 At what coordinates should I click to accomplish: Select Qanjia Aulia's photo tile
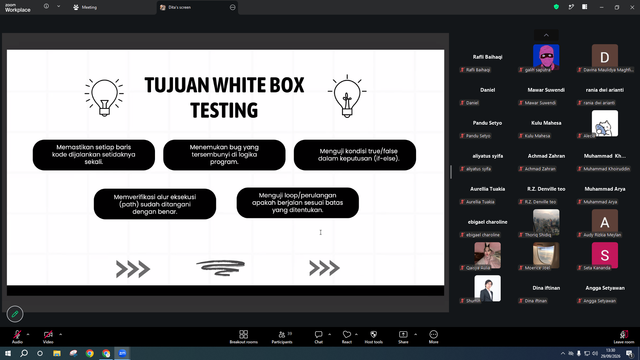point(487,256)
